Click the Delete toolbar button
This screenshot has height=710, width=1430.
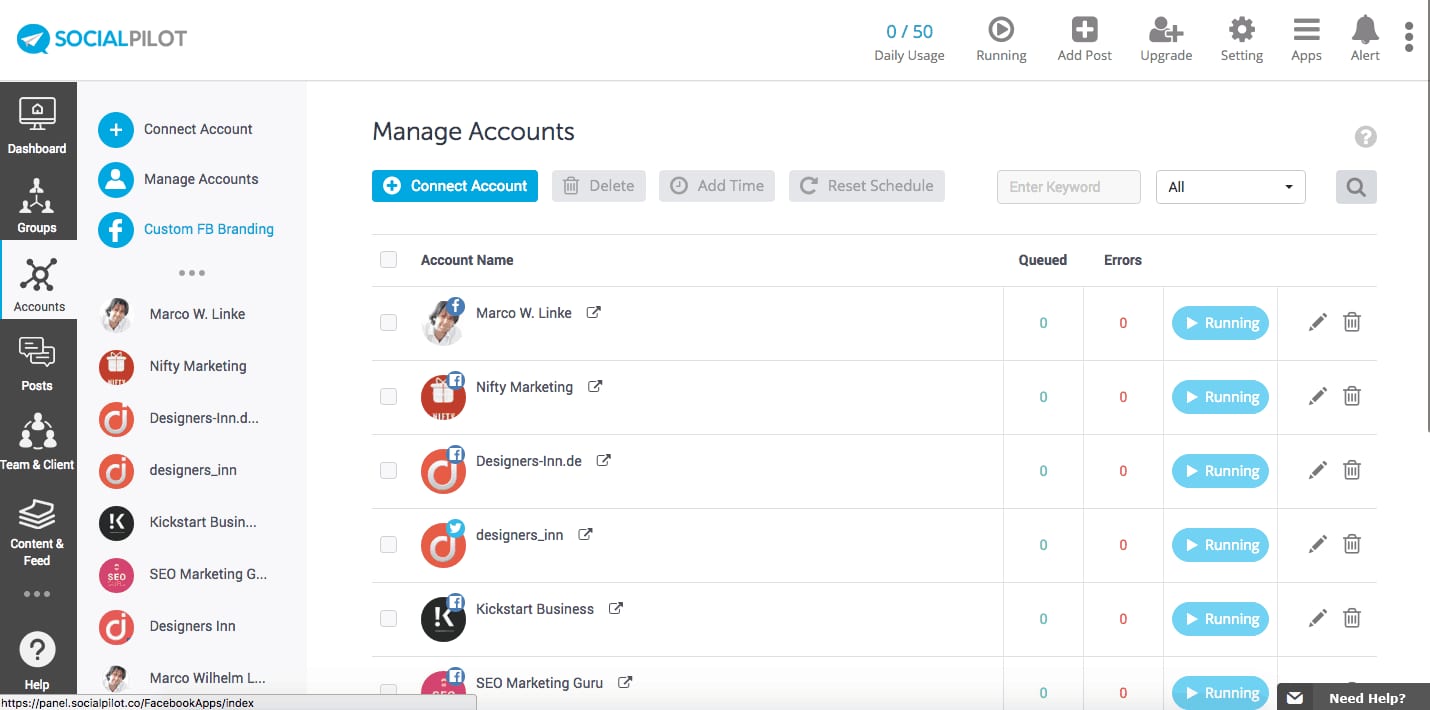pyautogui.click(x=599, y=186)
